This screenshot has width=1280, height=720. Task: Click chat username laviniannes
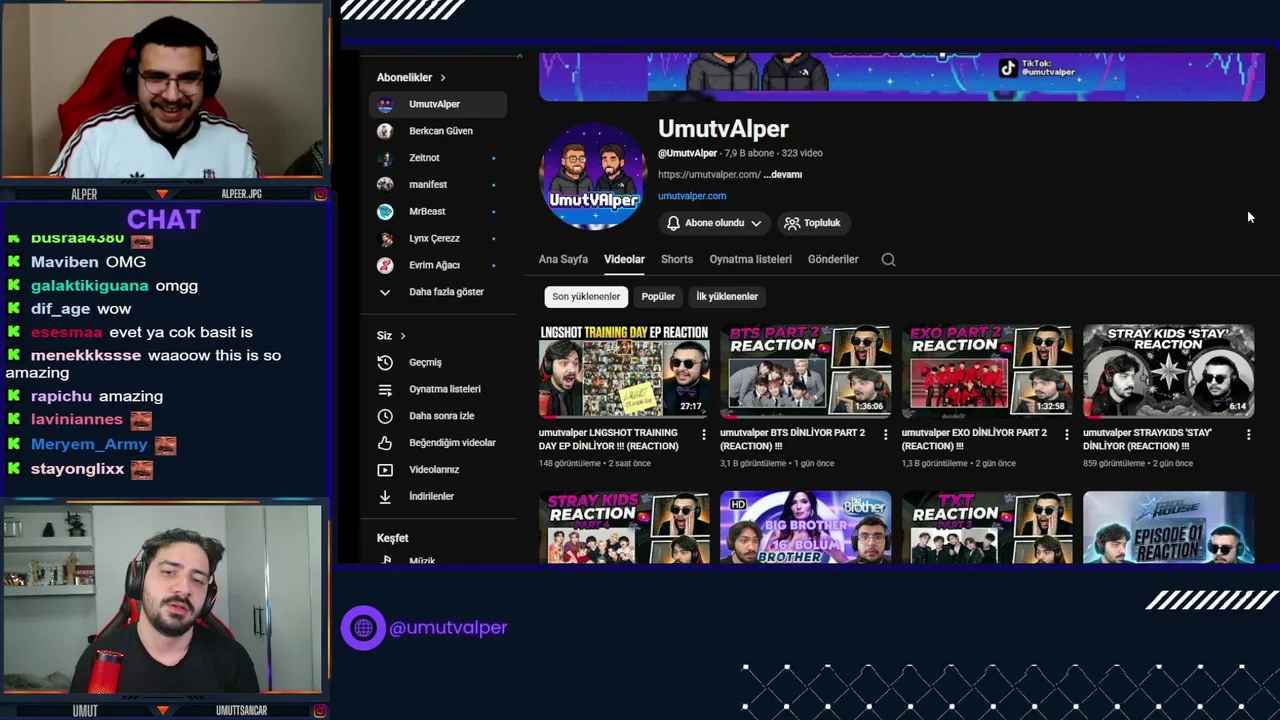[77, 420]
